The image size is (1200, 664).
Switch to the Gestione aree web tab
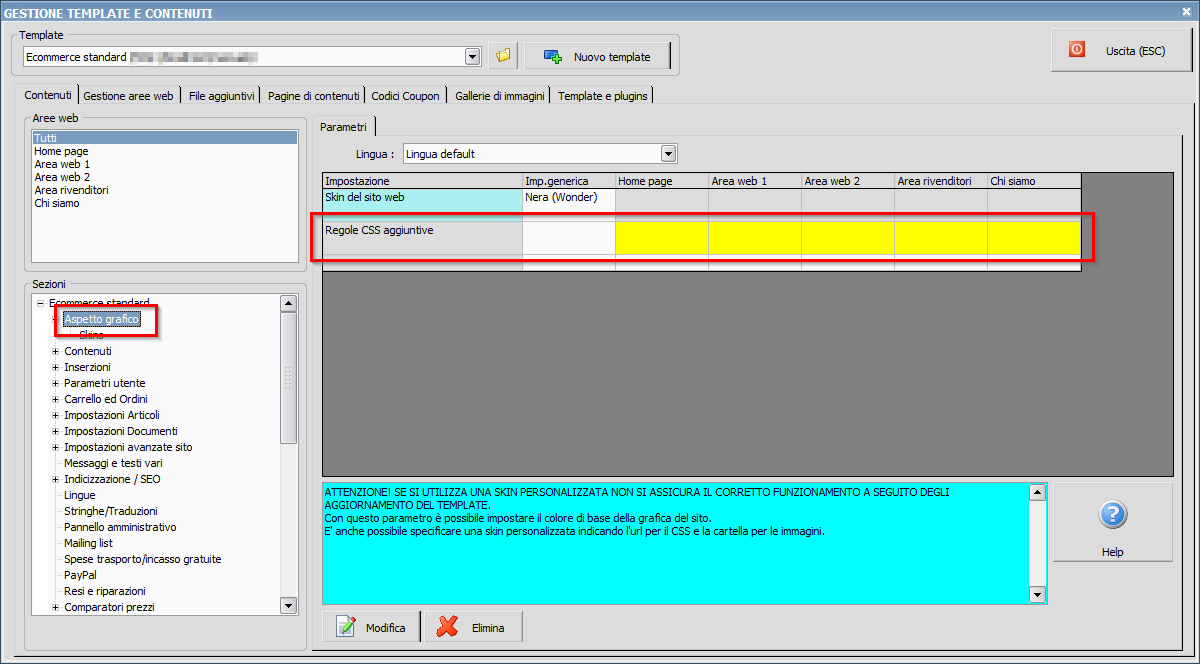(129, 96)
